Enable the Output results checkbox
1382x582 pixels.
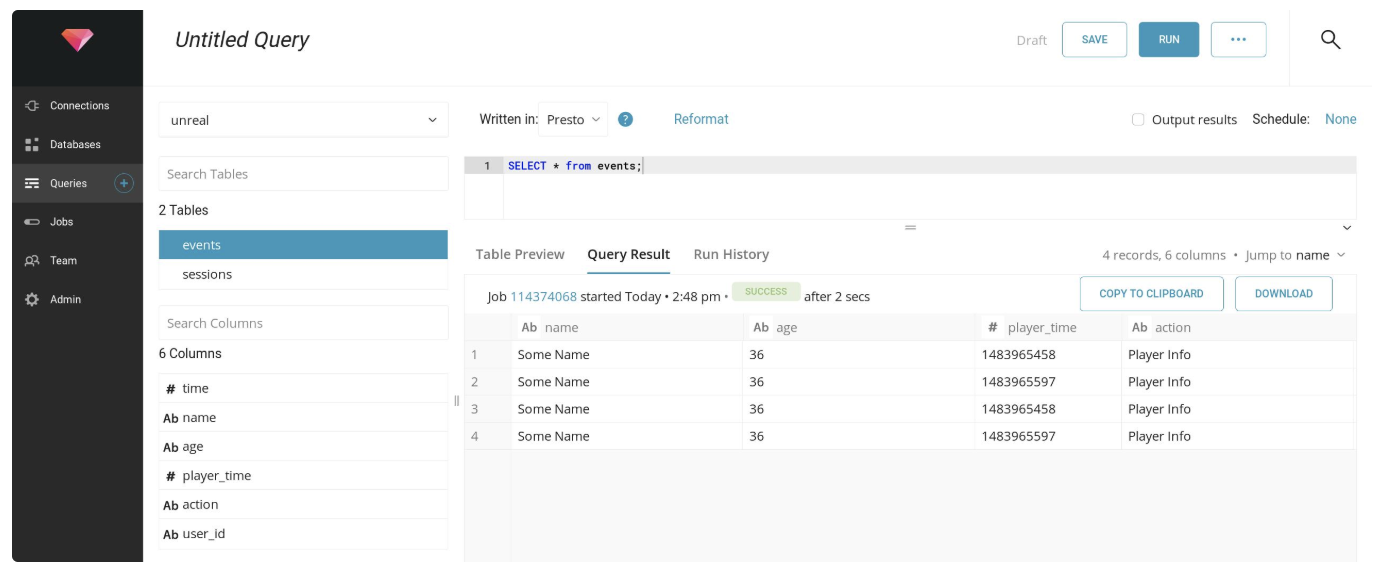1138,120
